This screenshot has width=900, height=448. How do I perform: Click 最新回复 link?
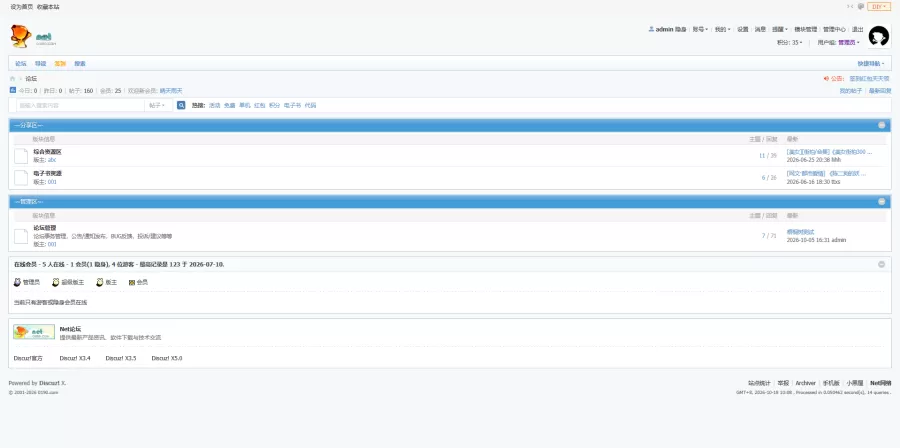[x=879, y=91]
